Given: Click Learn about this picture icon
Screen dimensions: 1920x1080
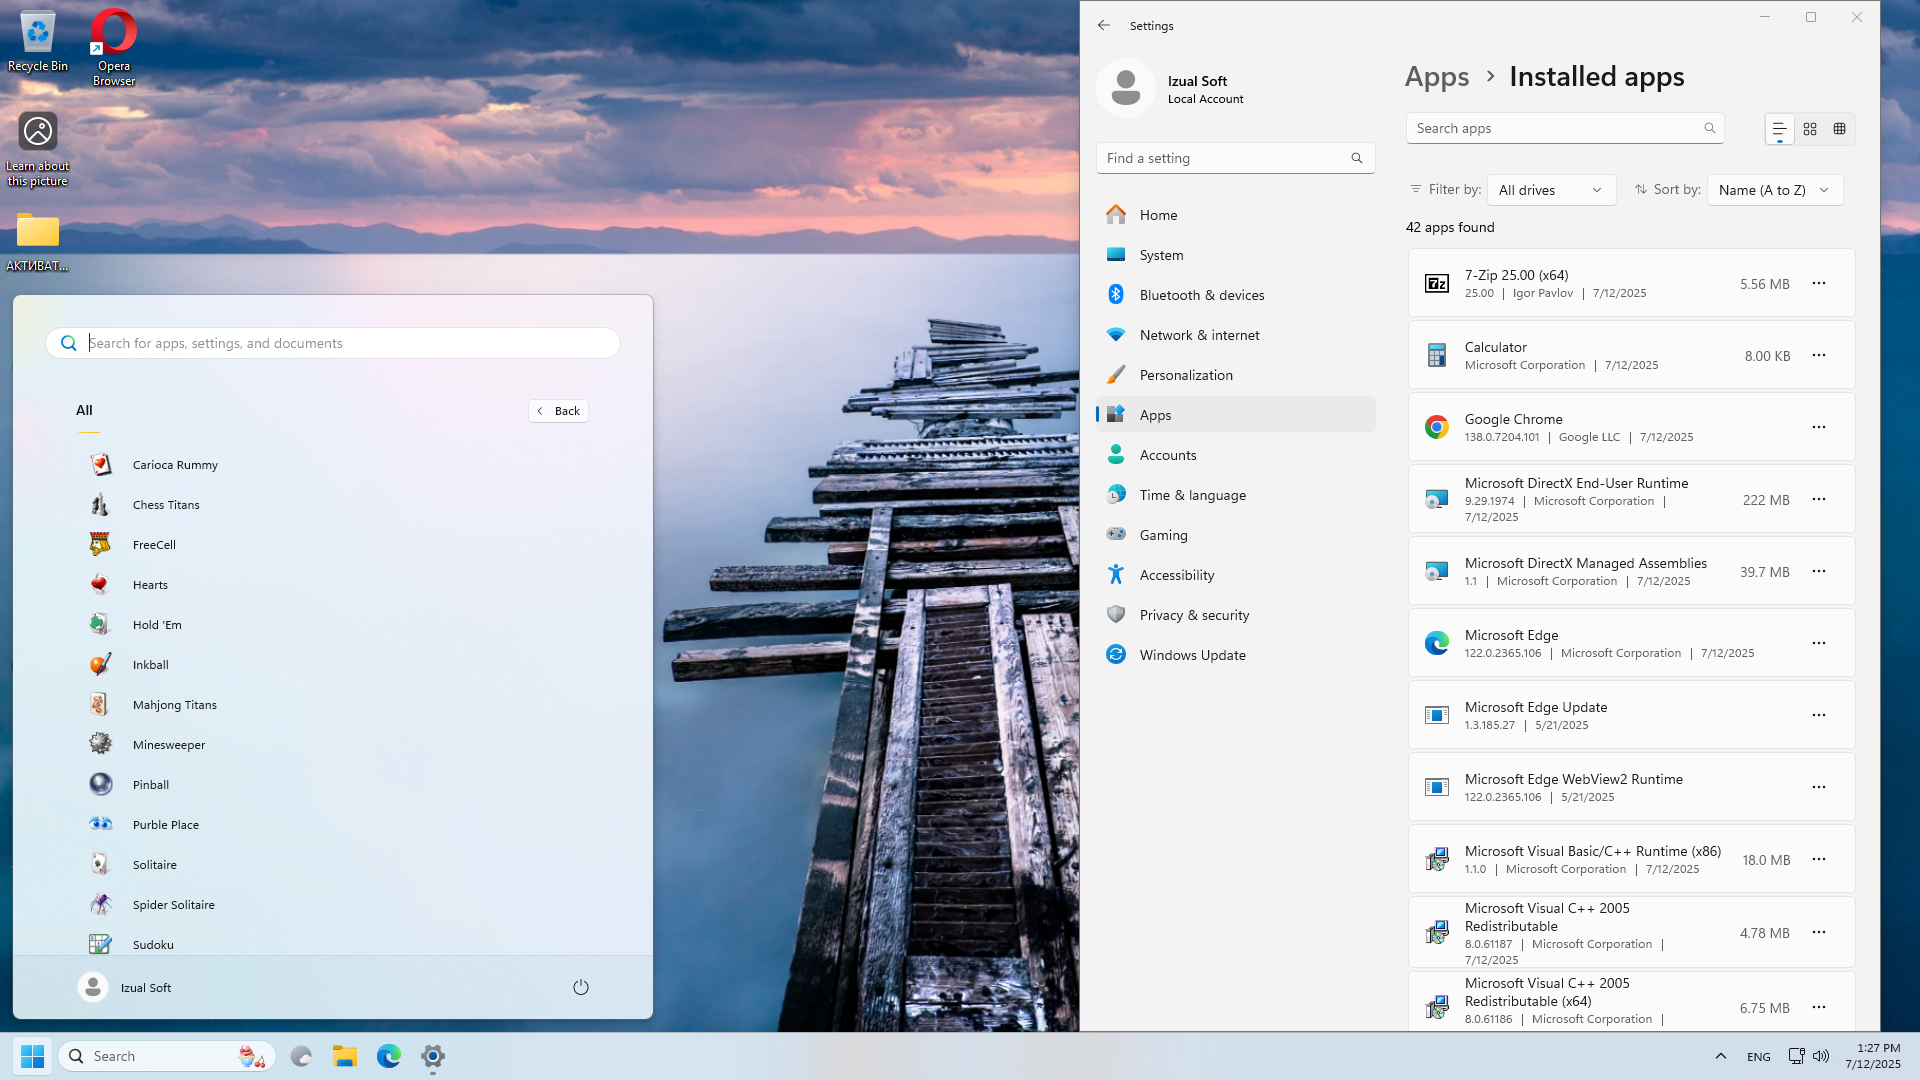Looking at the screenshot, I should click(x=38, y=148).
